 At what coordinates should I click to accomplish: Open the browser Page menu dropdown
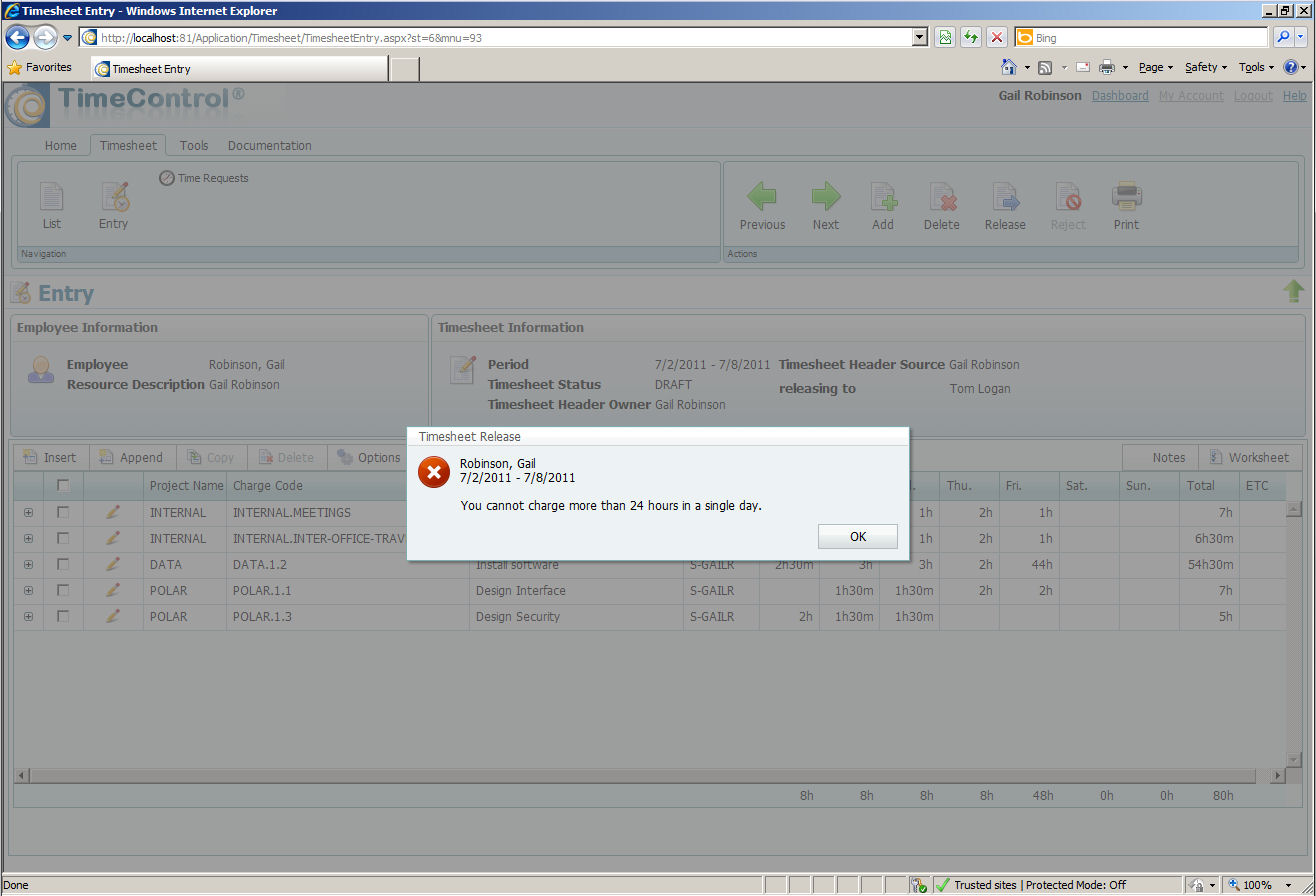(x=1156, y=67)
